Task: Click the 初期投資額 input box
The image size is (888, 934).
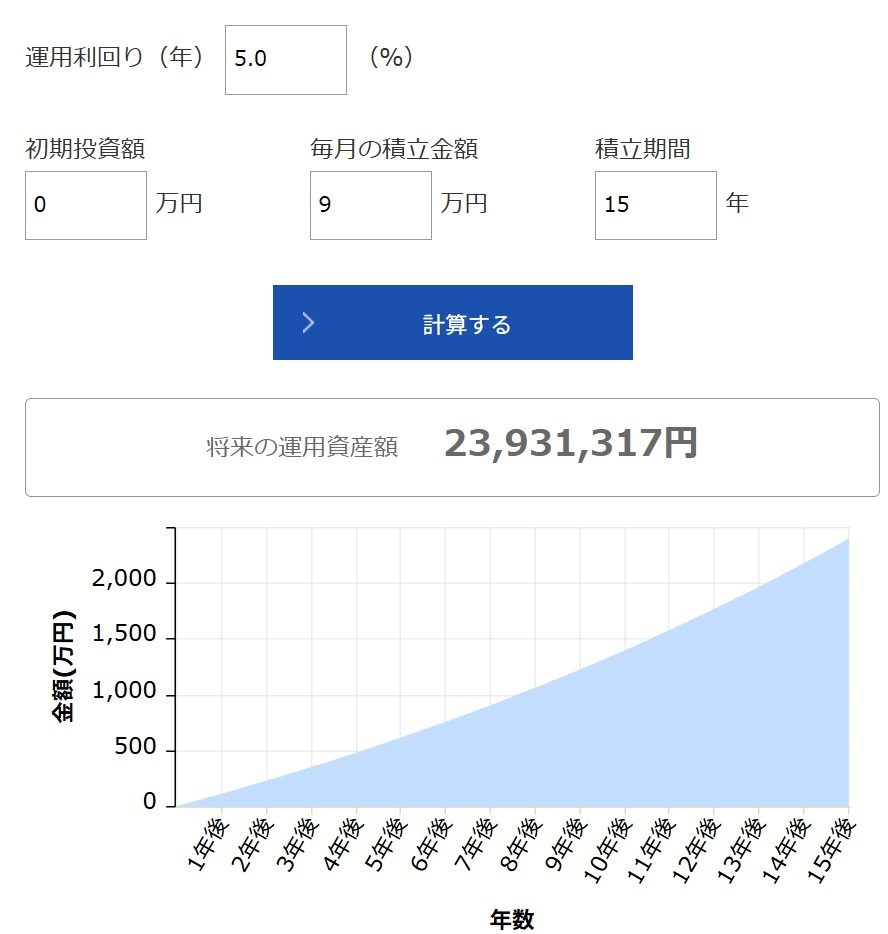Action: (x=86, y=206)
